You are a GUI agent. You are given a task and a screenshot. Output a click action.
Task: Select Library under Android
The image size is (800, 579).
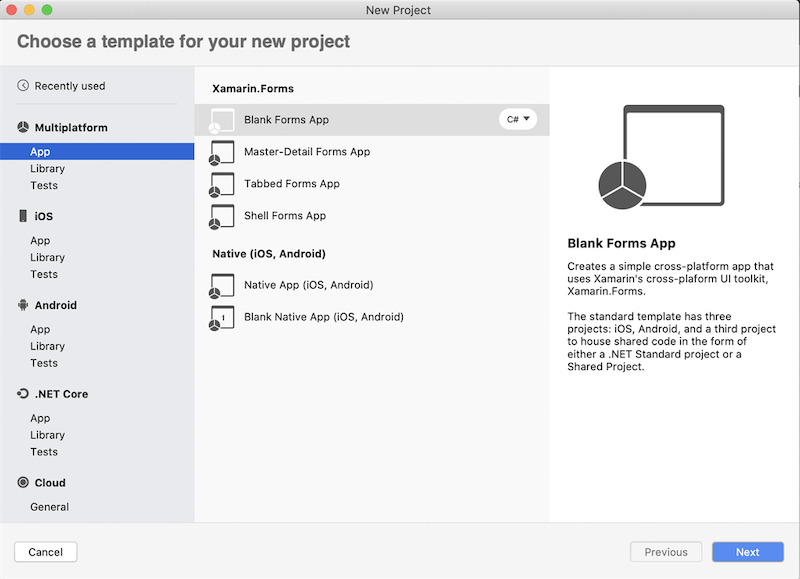[x=47, y=346]
